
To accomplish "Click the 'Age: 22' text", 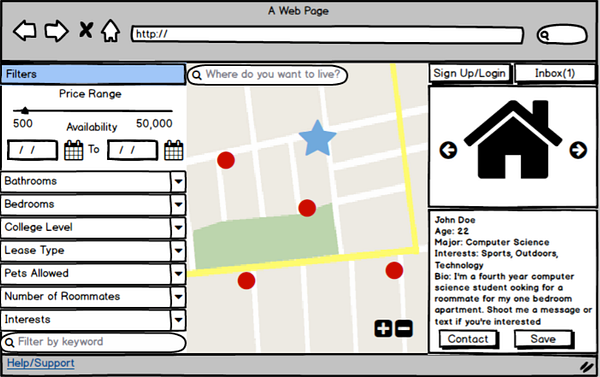I will click(452, 231).
